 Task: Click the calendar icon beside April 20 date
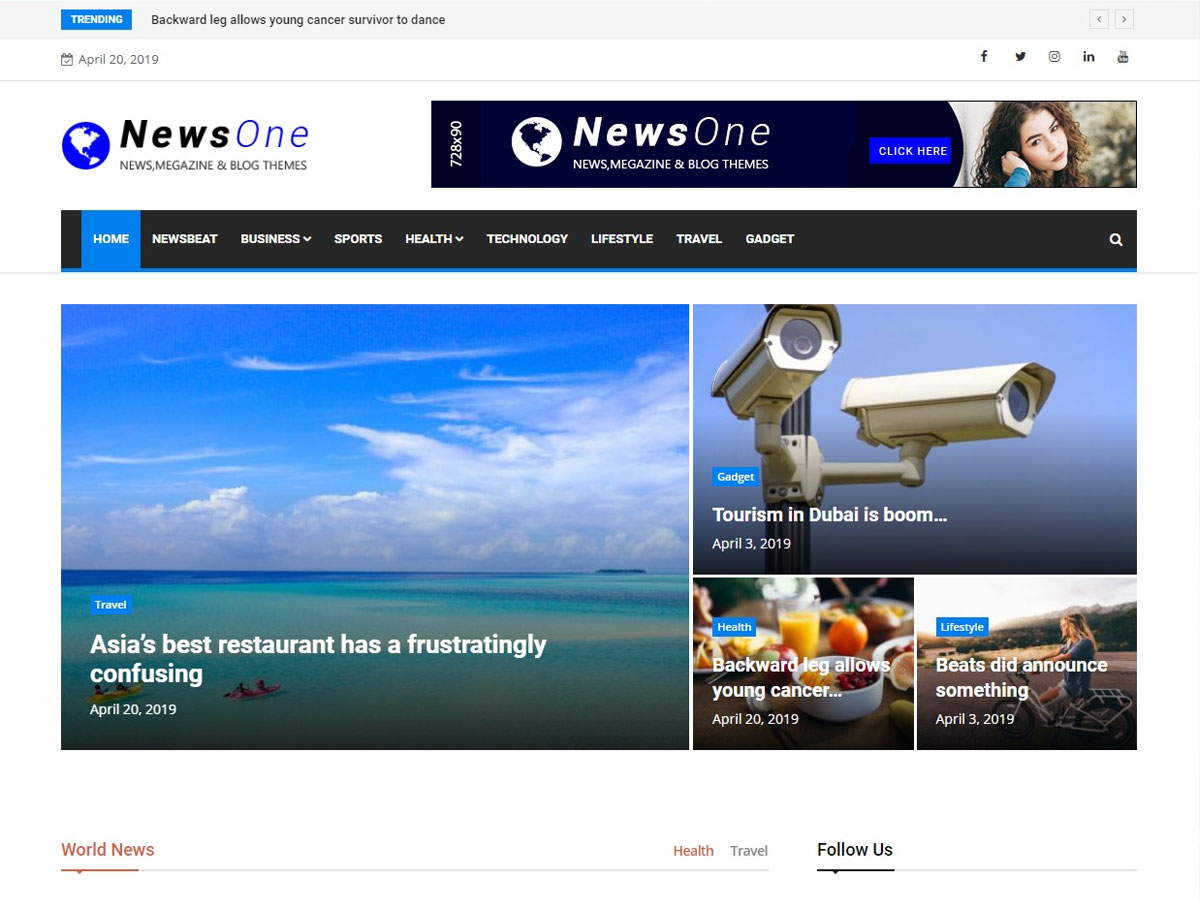(66, 59)
